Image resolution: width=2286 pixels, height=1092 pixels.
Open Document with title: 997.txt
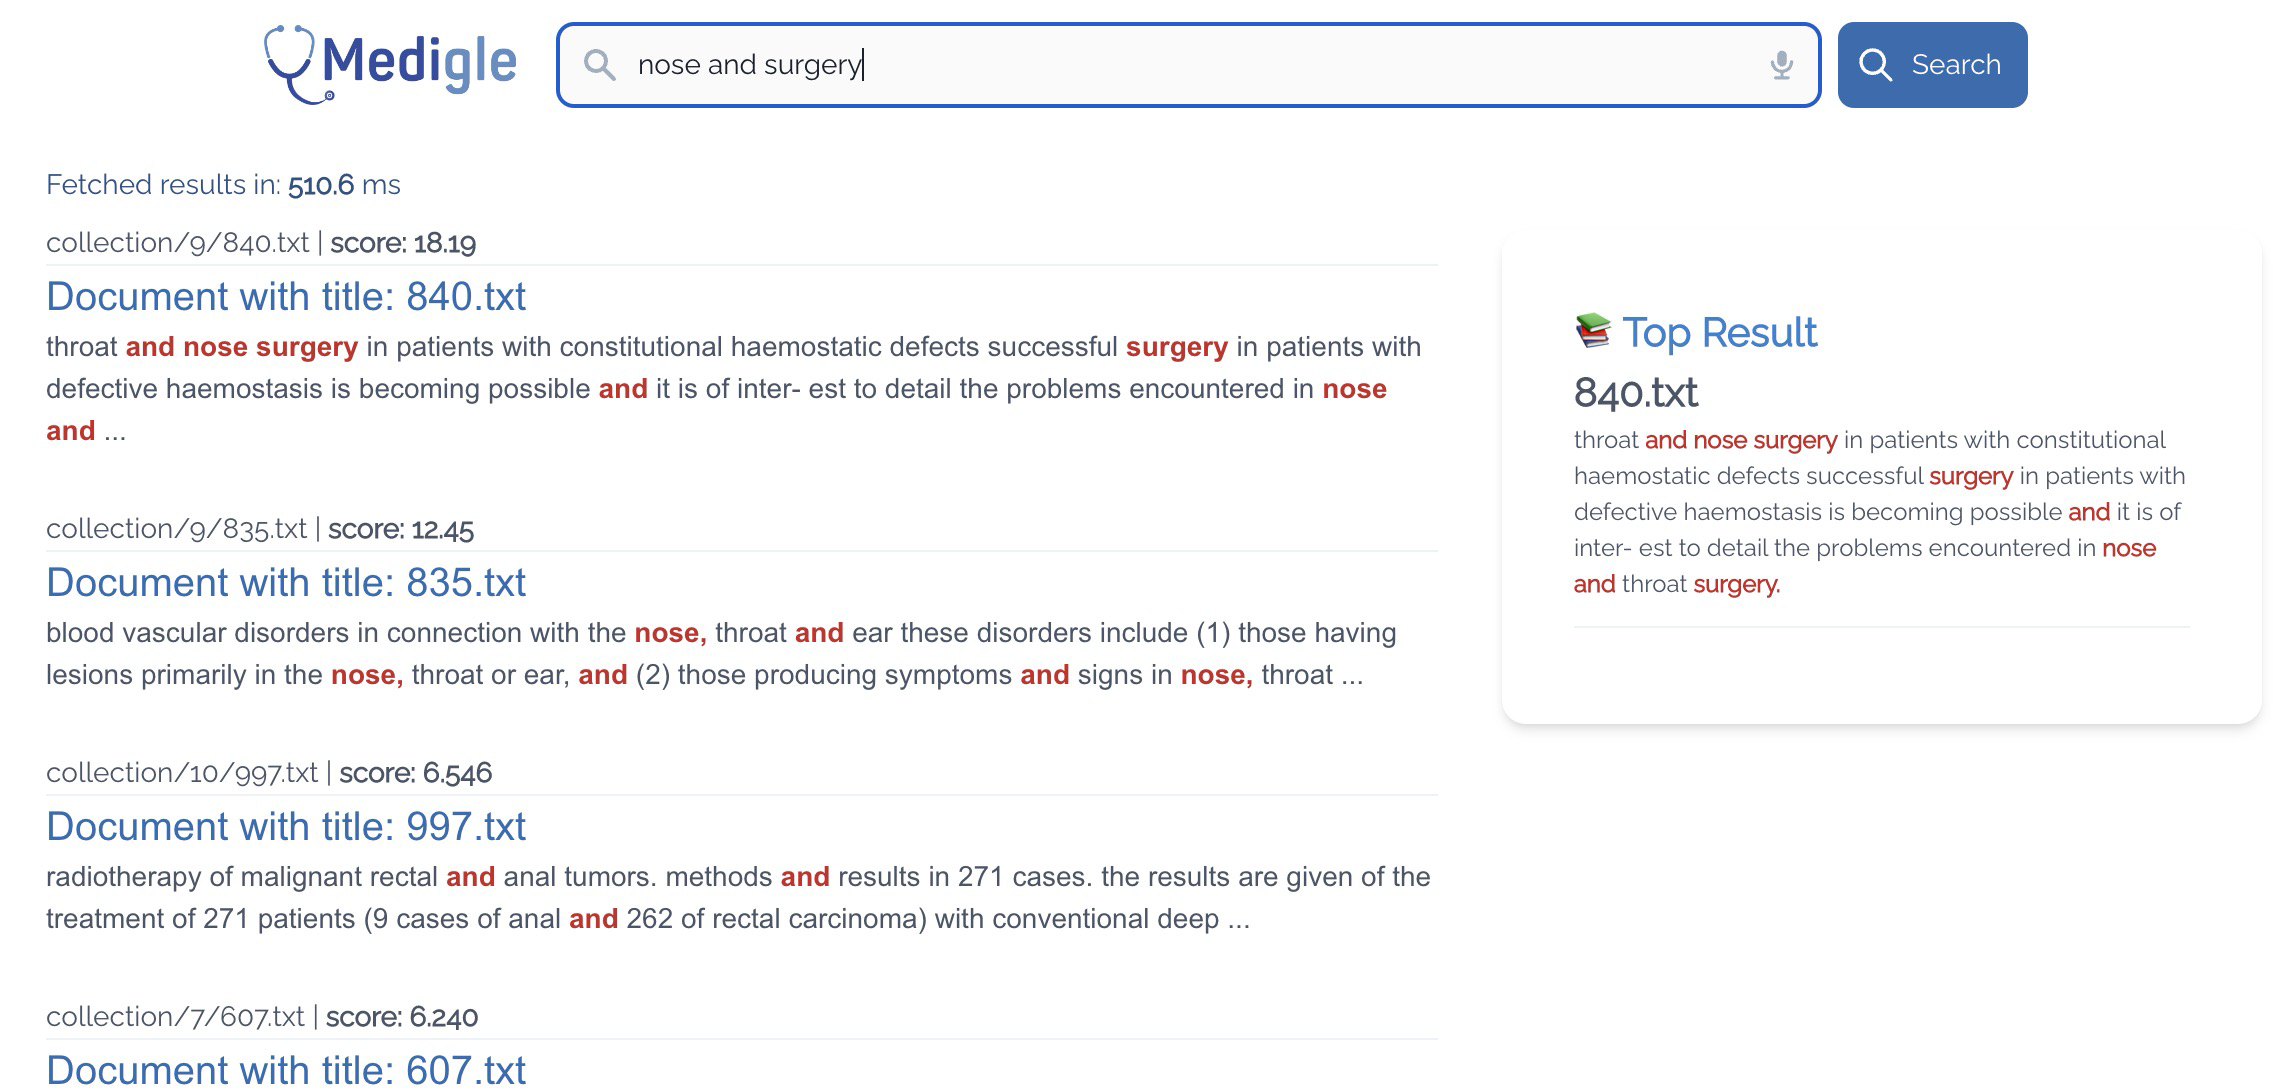pos(286,827)
